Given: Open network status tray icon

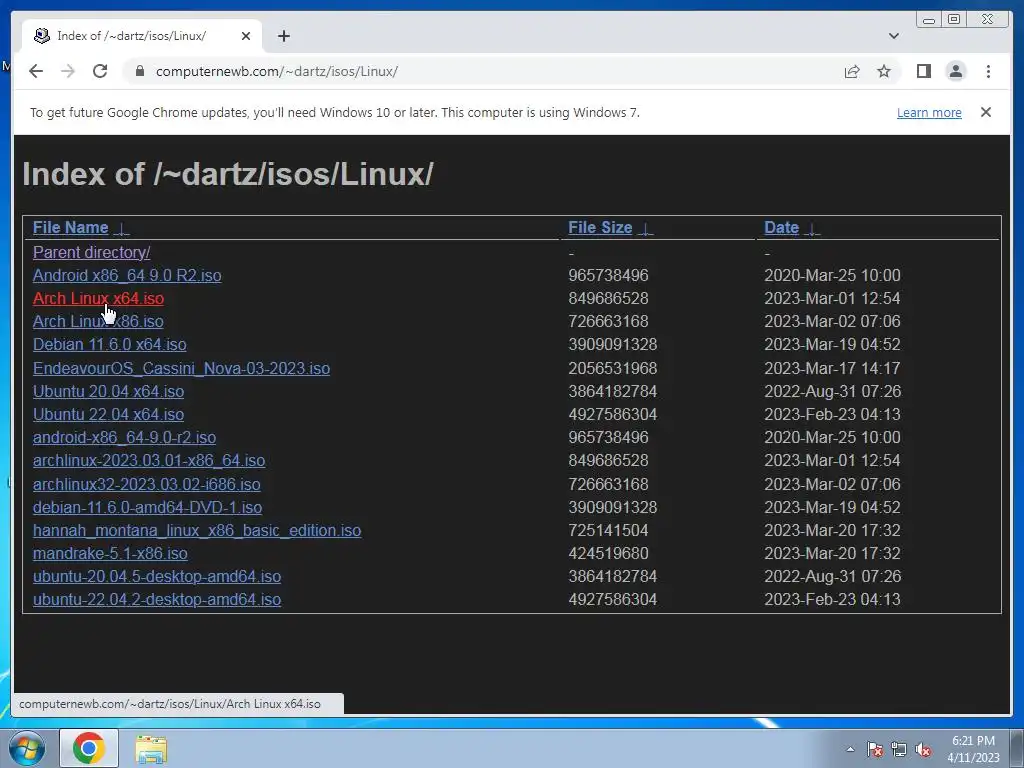Looking at the screenshot, I should (x=899, y=749).
